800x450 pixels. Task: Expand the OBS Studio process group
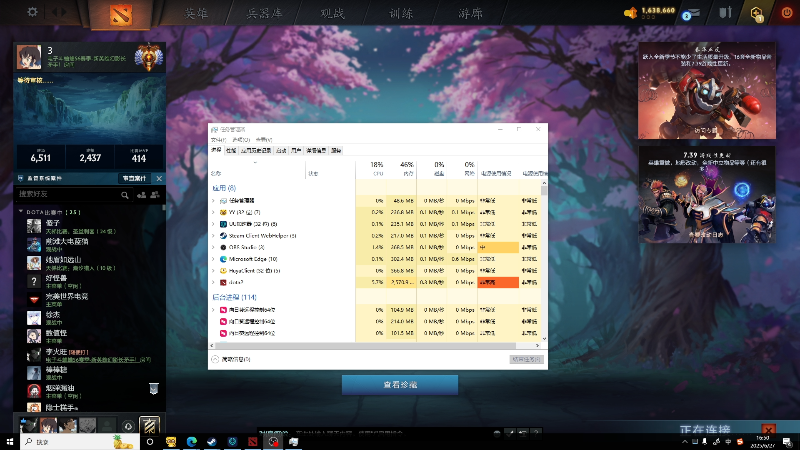213,247
